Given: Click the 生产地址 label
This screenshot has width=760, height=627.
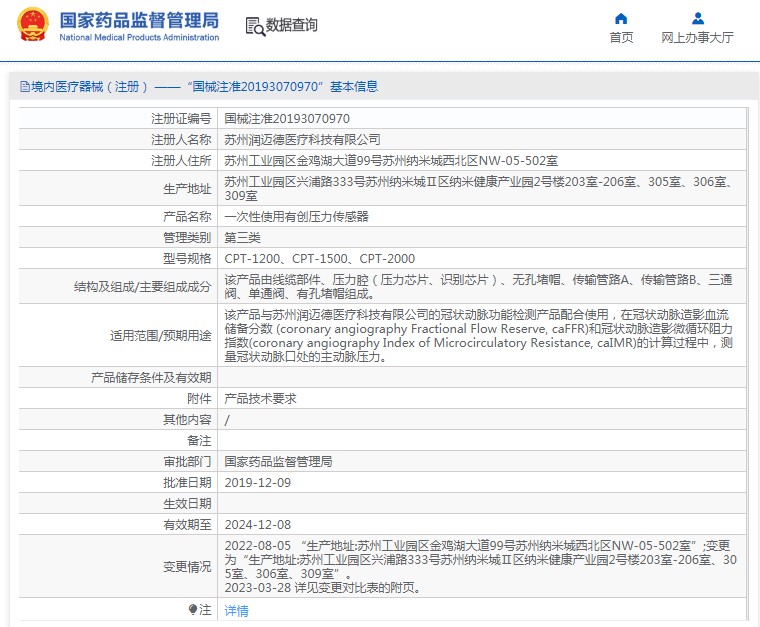Looking at the screenshot, I should pos(187,188).
